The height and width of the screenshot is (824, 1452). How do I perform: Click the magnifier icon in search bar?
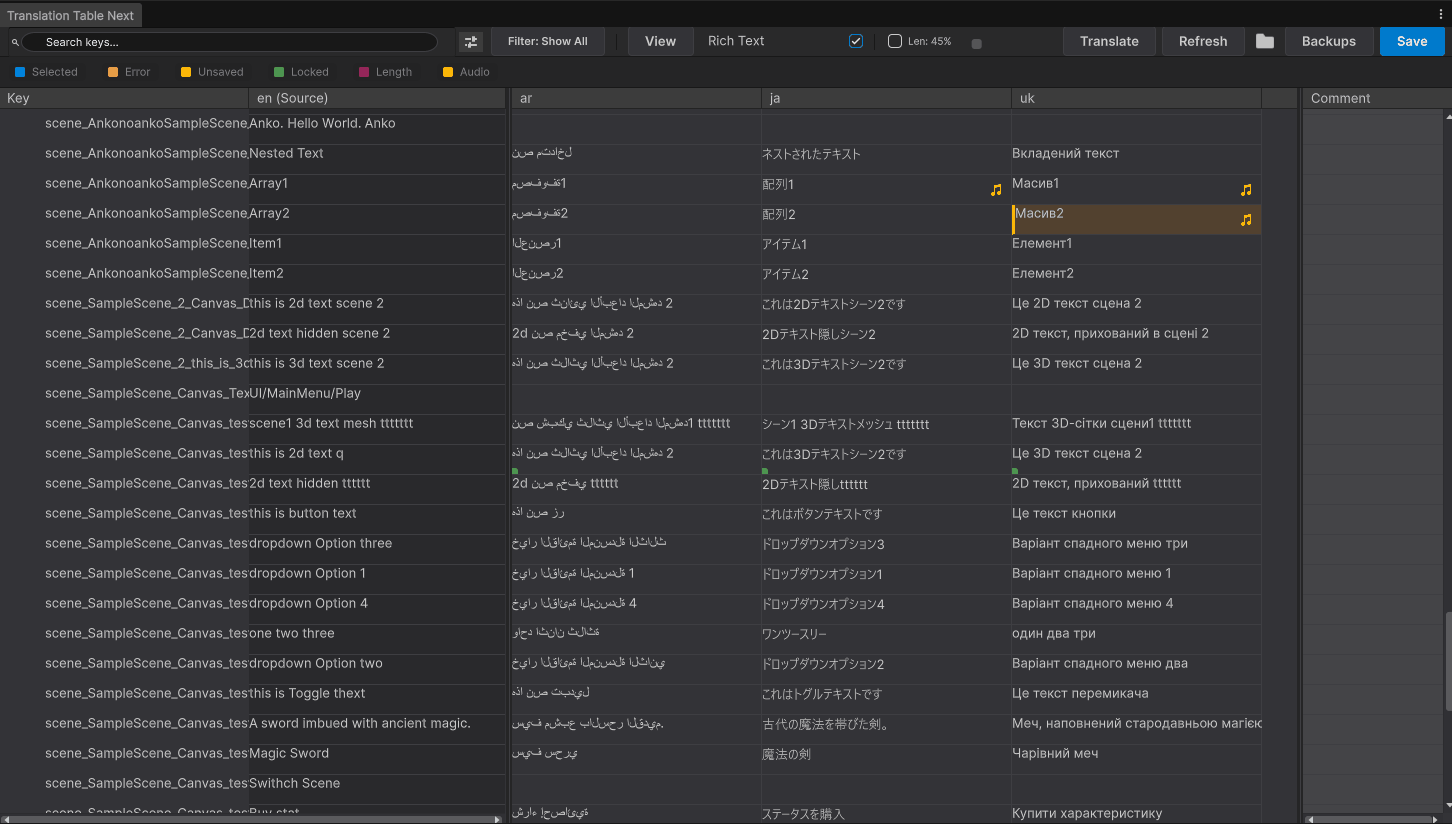pyautogui.click(x=15, y=43)
